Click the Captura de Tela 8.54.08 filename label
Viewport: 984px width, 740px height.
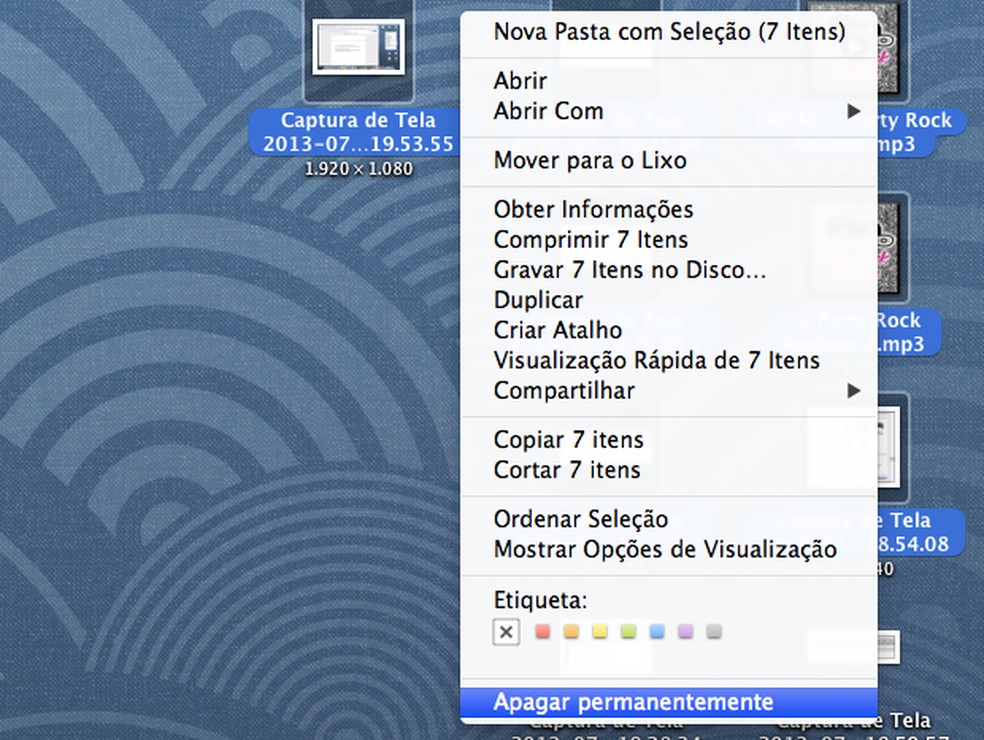tap(919, 532)
